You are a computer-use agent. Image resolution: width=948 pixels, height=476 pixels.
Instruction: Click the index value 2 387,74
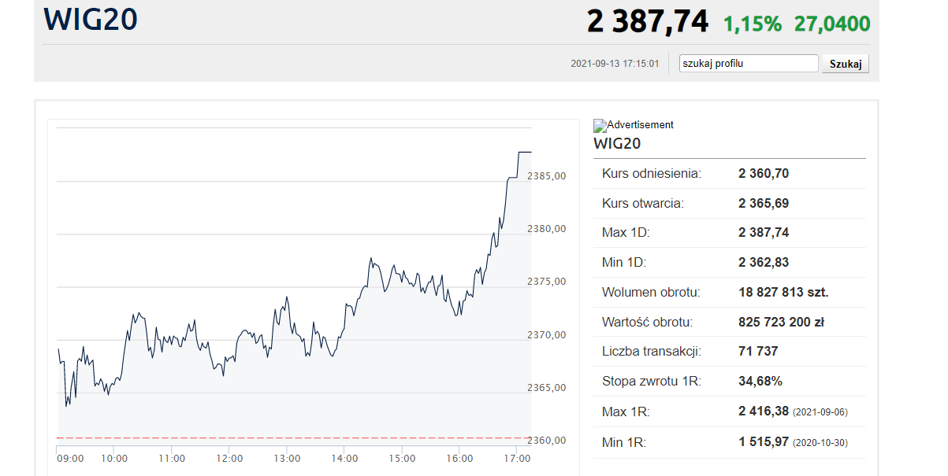click(648, 22)
